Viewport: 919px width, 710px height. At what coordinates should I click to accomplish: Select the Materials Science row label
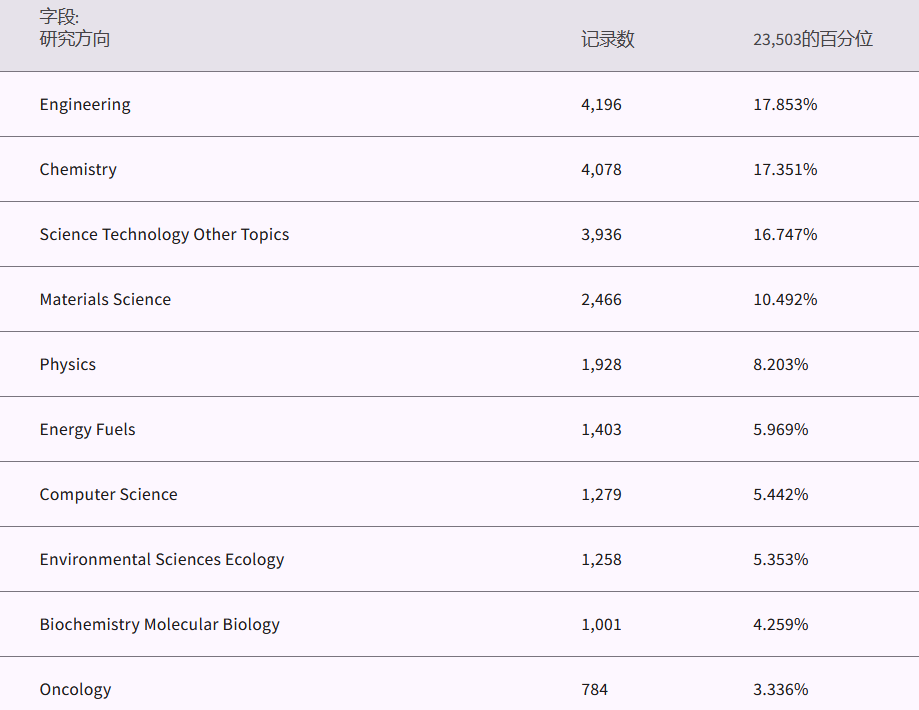tap(105, 300)
